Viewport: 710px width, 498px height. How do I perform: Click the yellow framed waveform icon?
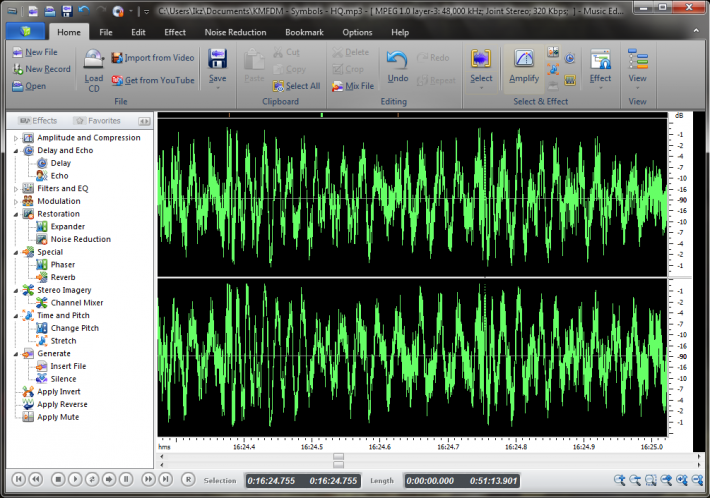(x=570, y=81)
